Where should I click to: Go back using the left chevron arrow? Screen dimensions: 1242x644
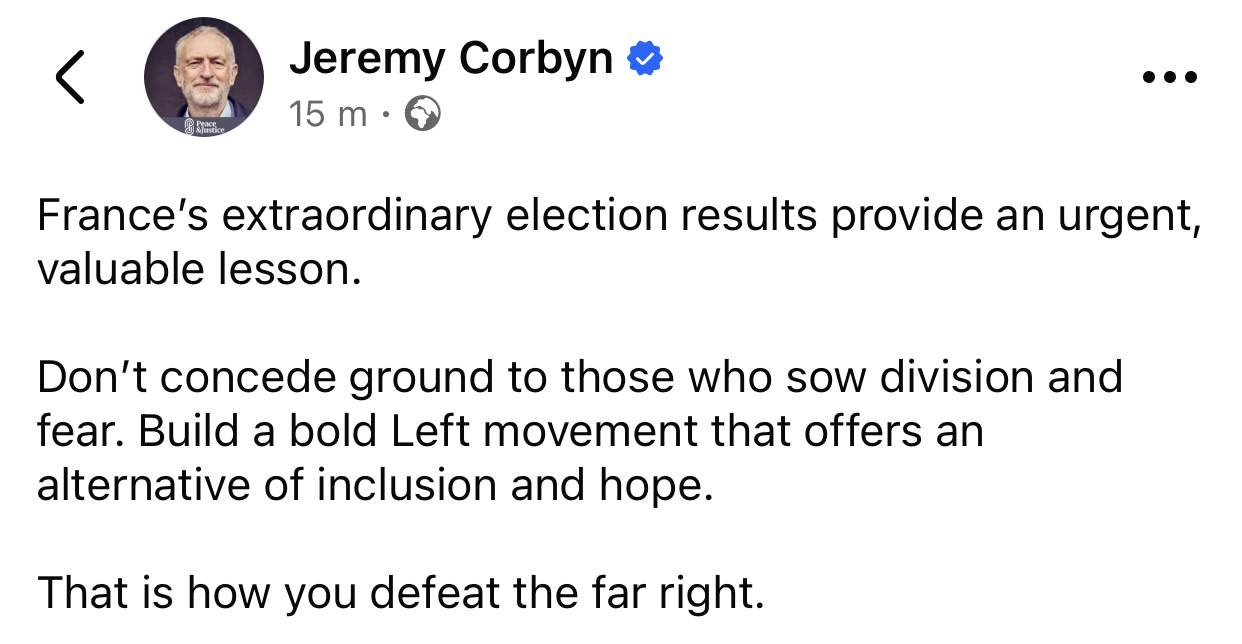tap(70, 77)
